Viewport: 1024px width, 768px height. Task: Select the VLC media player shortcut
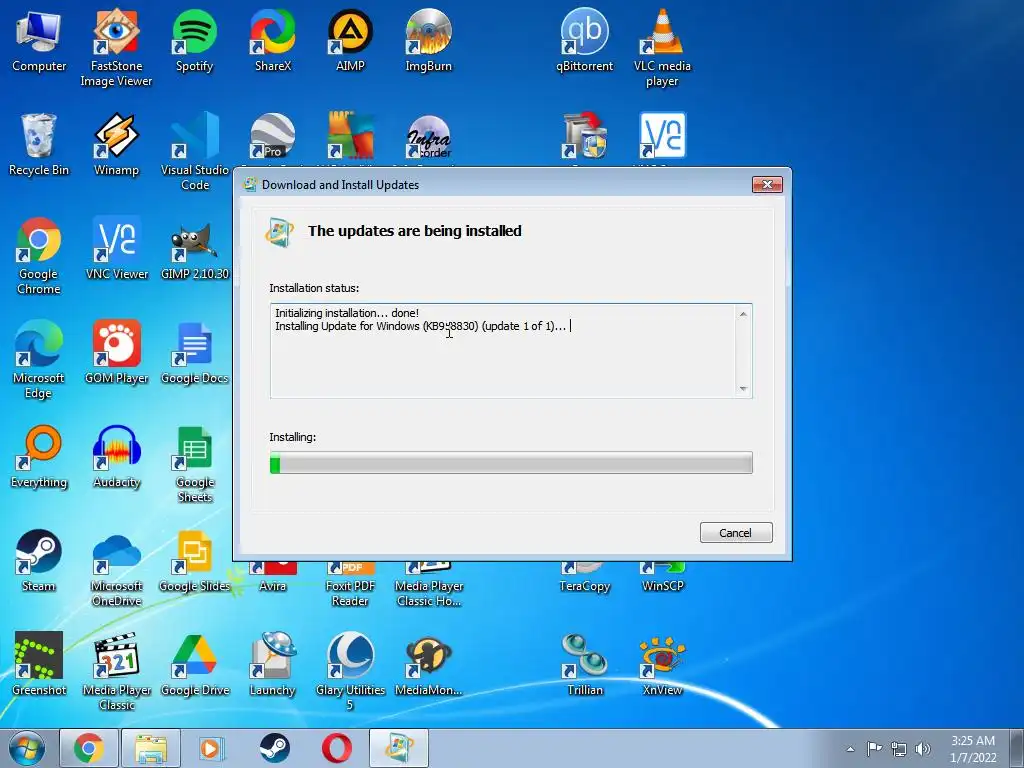click(x=662, y=48)
